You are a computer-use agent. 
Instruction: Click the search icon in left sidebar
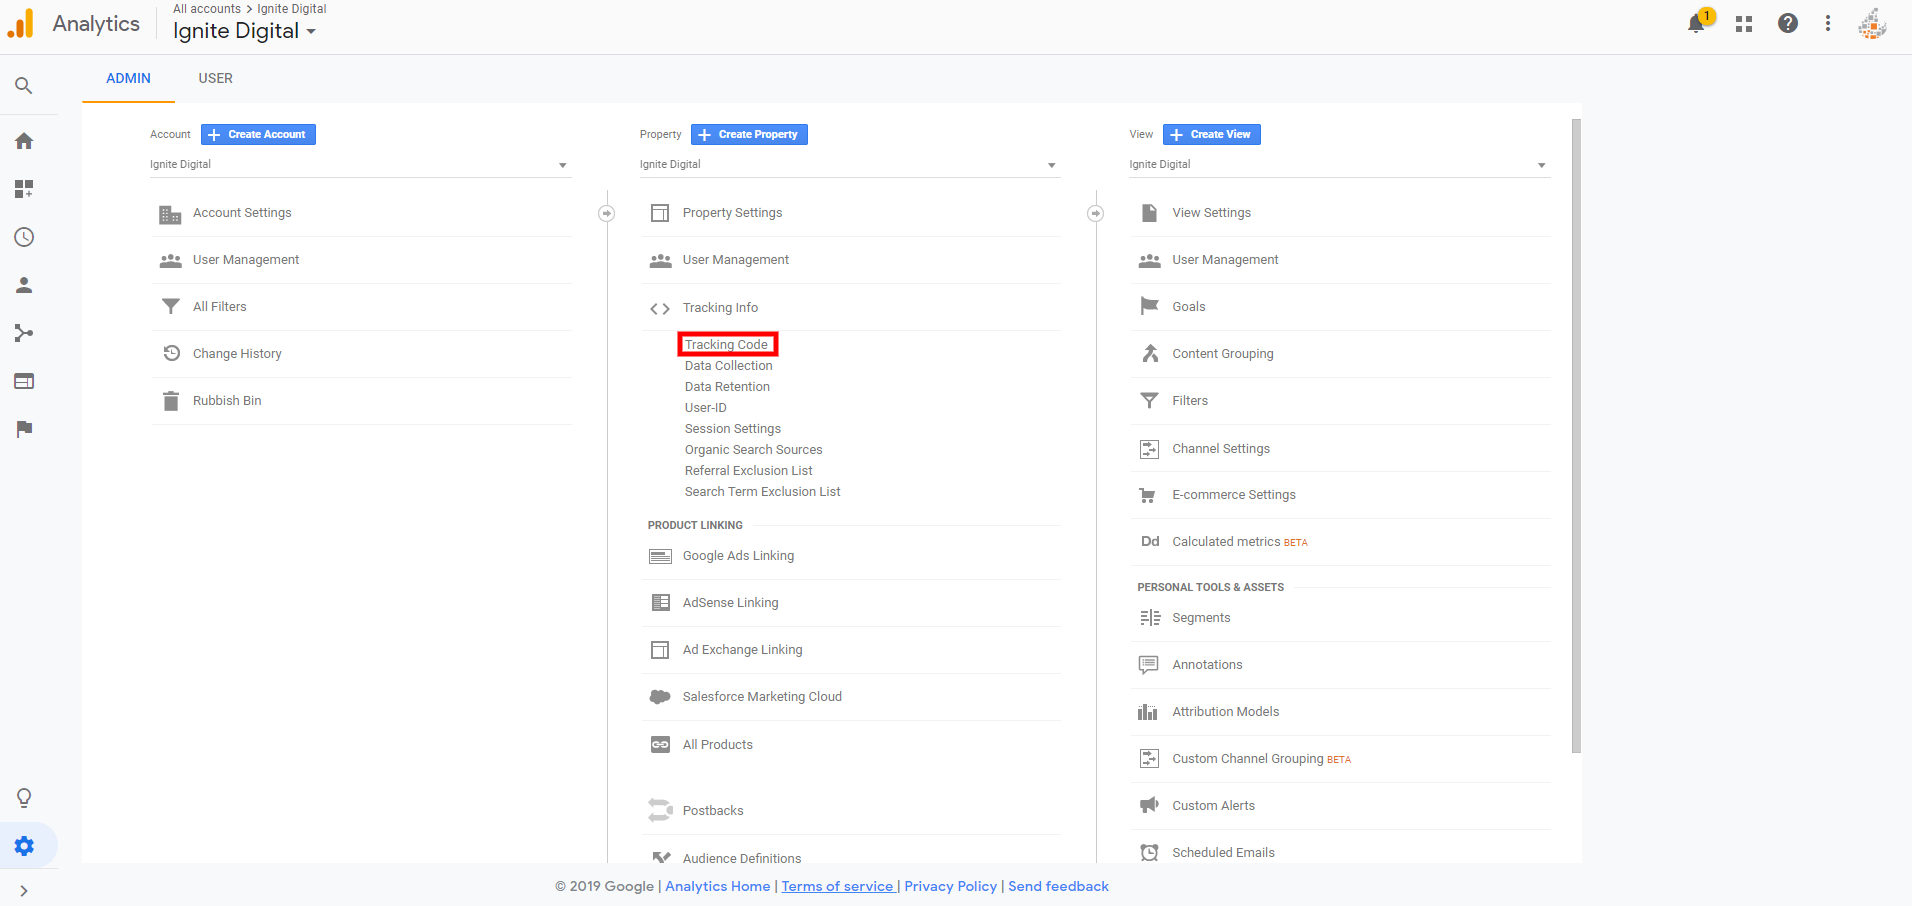(24, 86)
